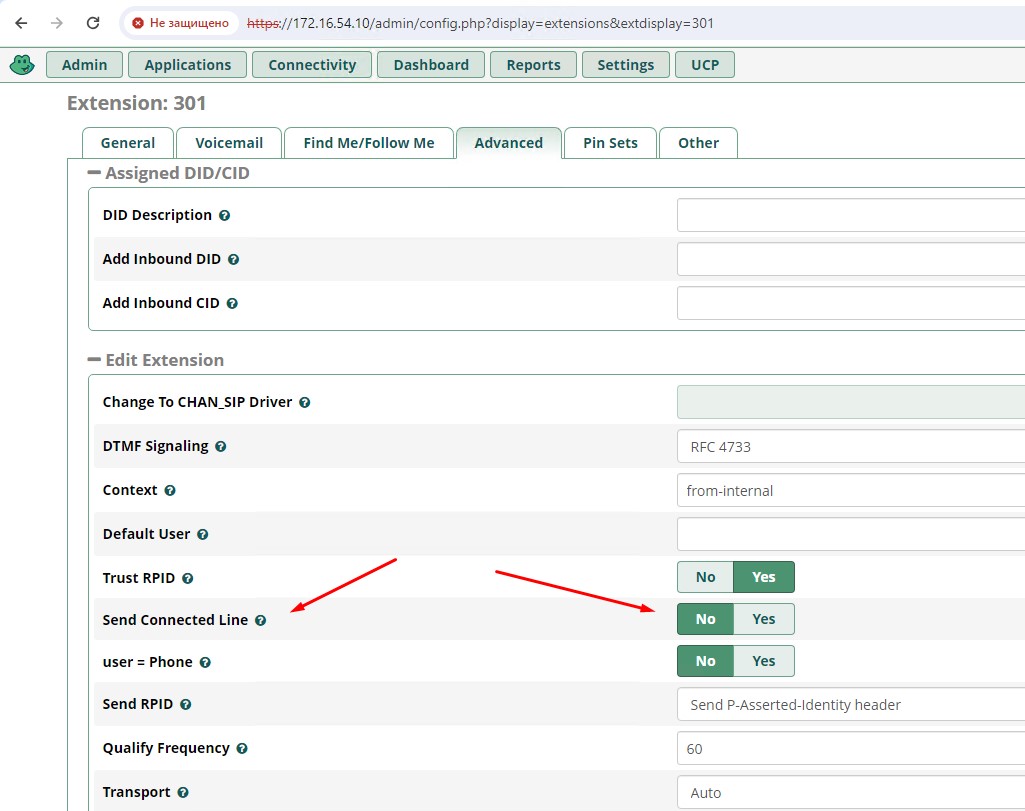Click the browser reload page icon
Screen dimensions: 1025x811
coord(93,23)
